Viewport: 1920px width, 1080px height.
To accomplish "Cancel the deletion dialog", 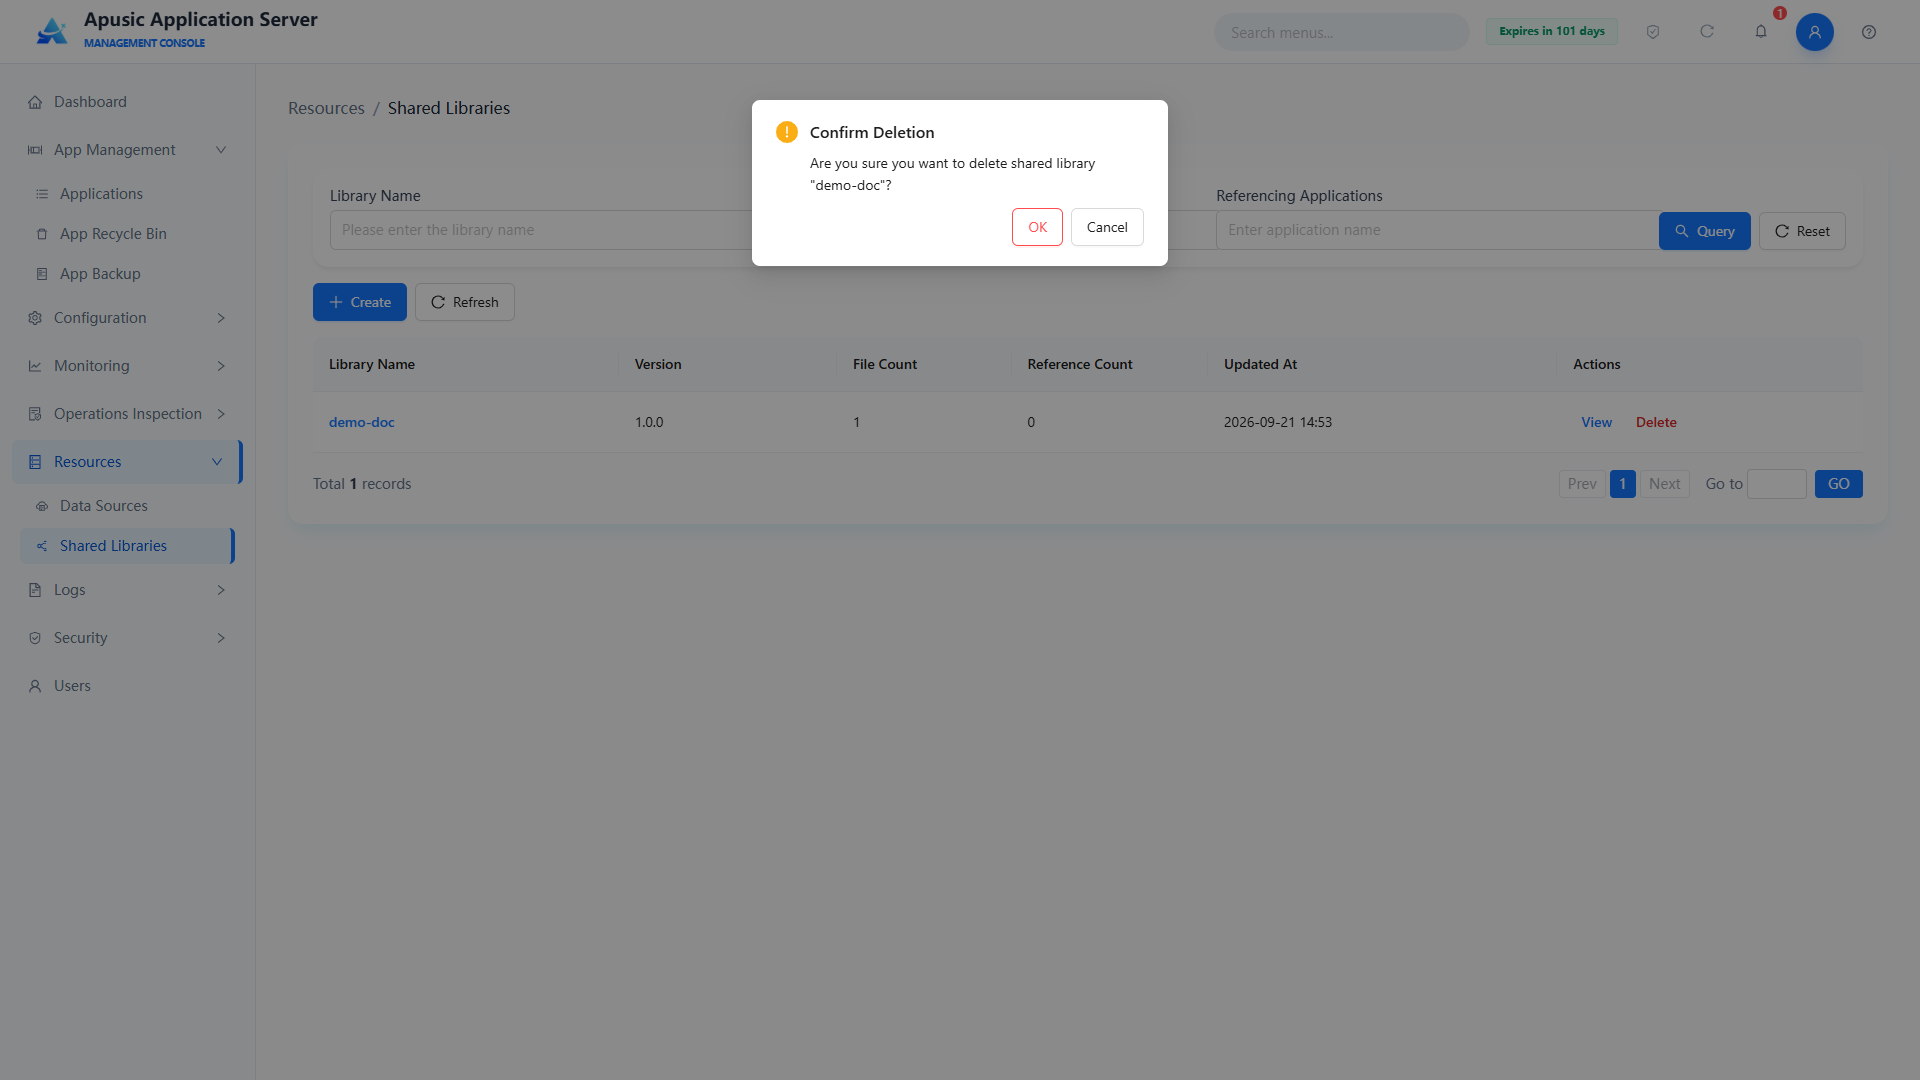I will 1107,227.
